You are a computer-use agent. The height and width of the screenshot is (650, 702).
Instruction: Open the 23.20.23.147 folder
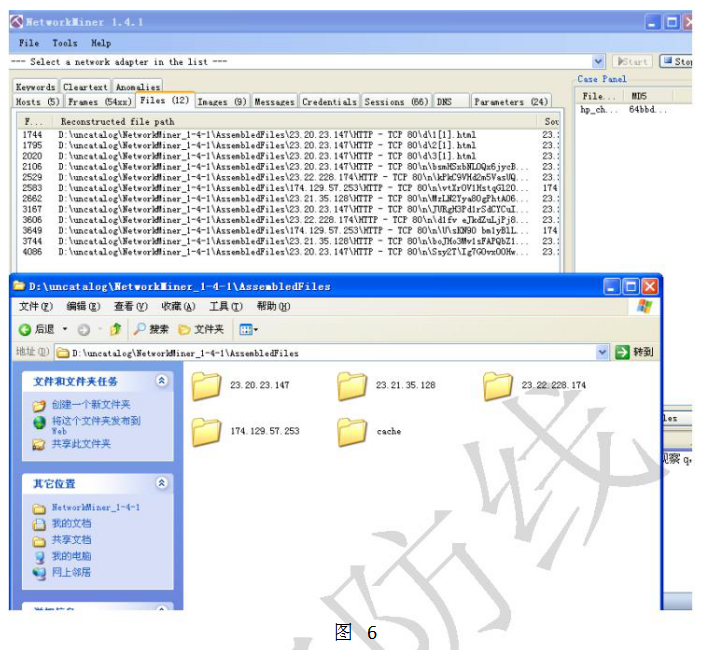[x=241, y=385]
